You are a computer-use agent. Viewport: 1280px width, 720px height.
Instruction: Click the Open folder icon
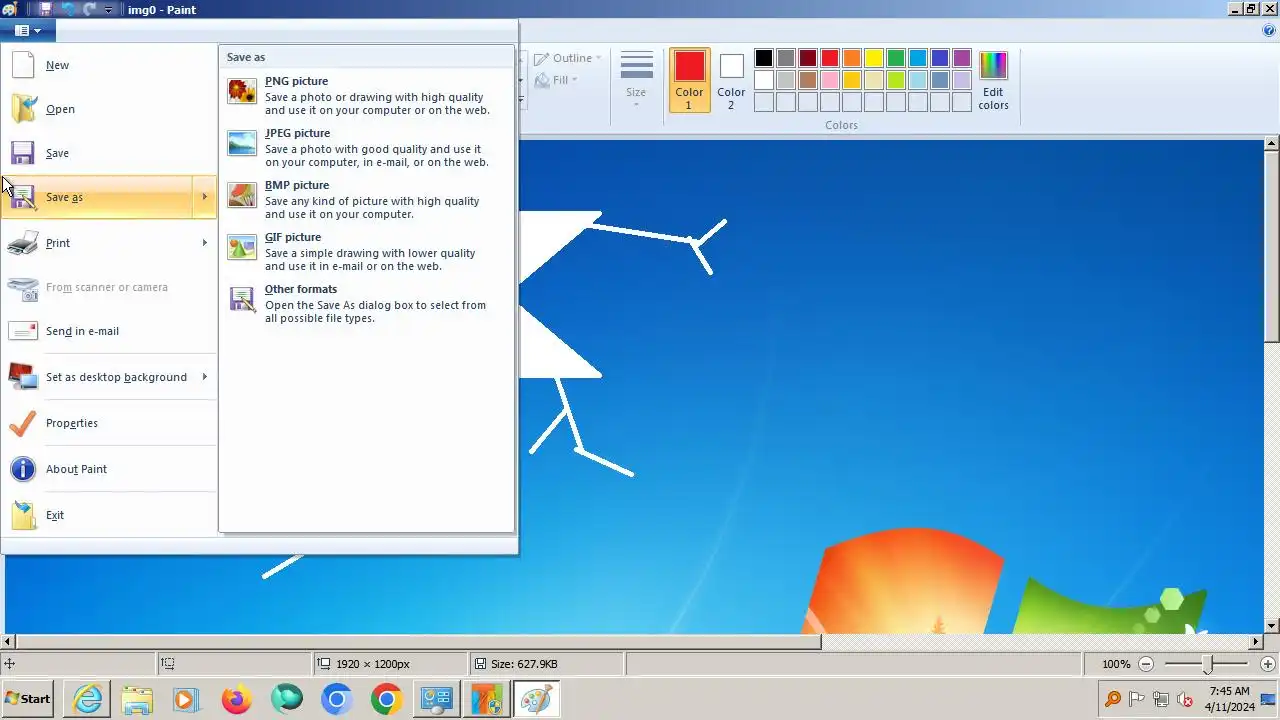pos(23,109)
